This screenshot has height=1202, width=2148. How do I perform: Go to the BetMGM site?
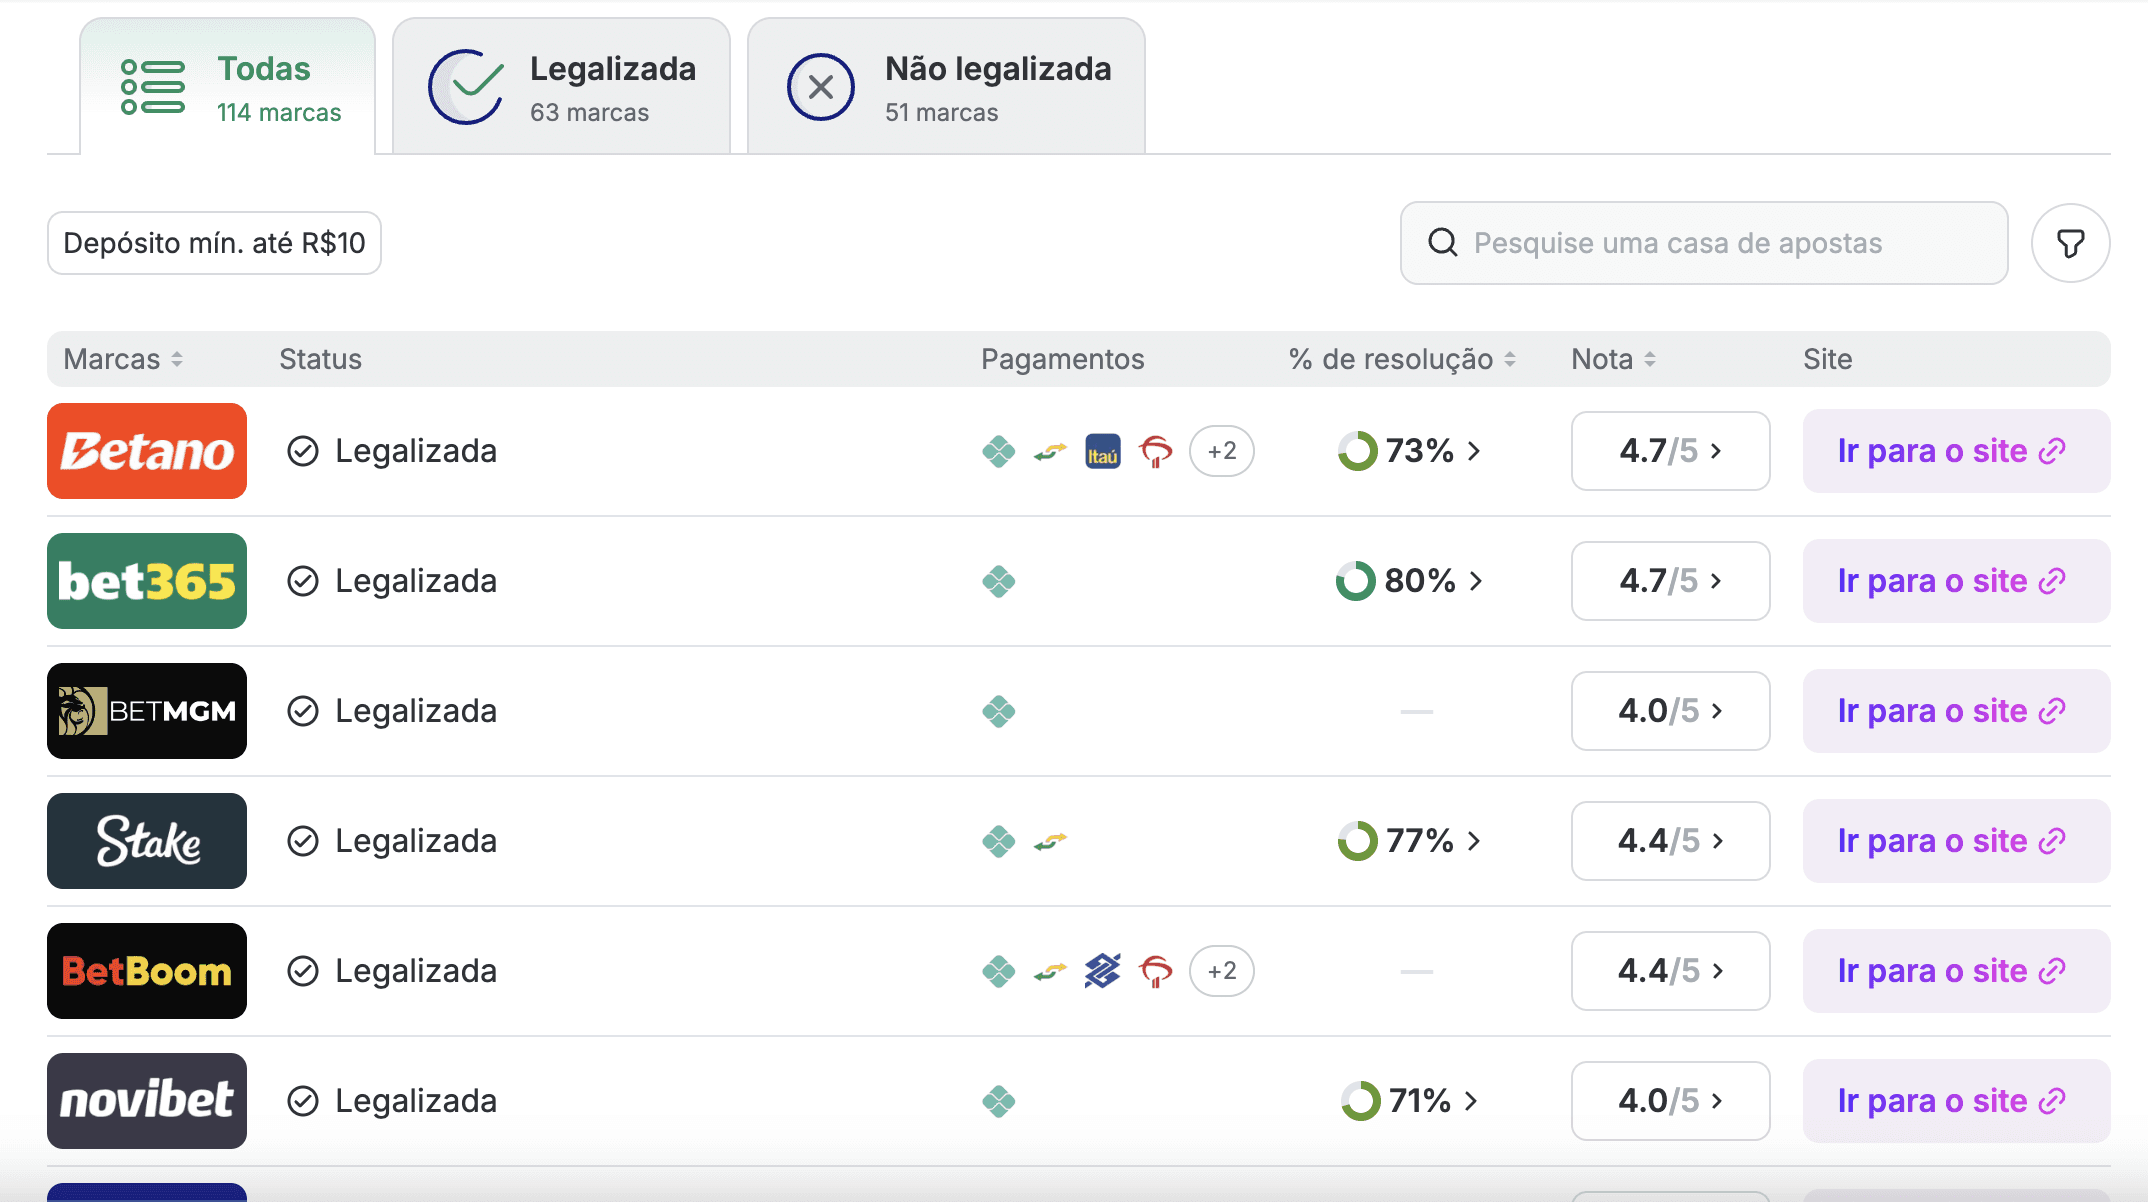pos(1956,711)
